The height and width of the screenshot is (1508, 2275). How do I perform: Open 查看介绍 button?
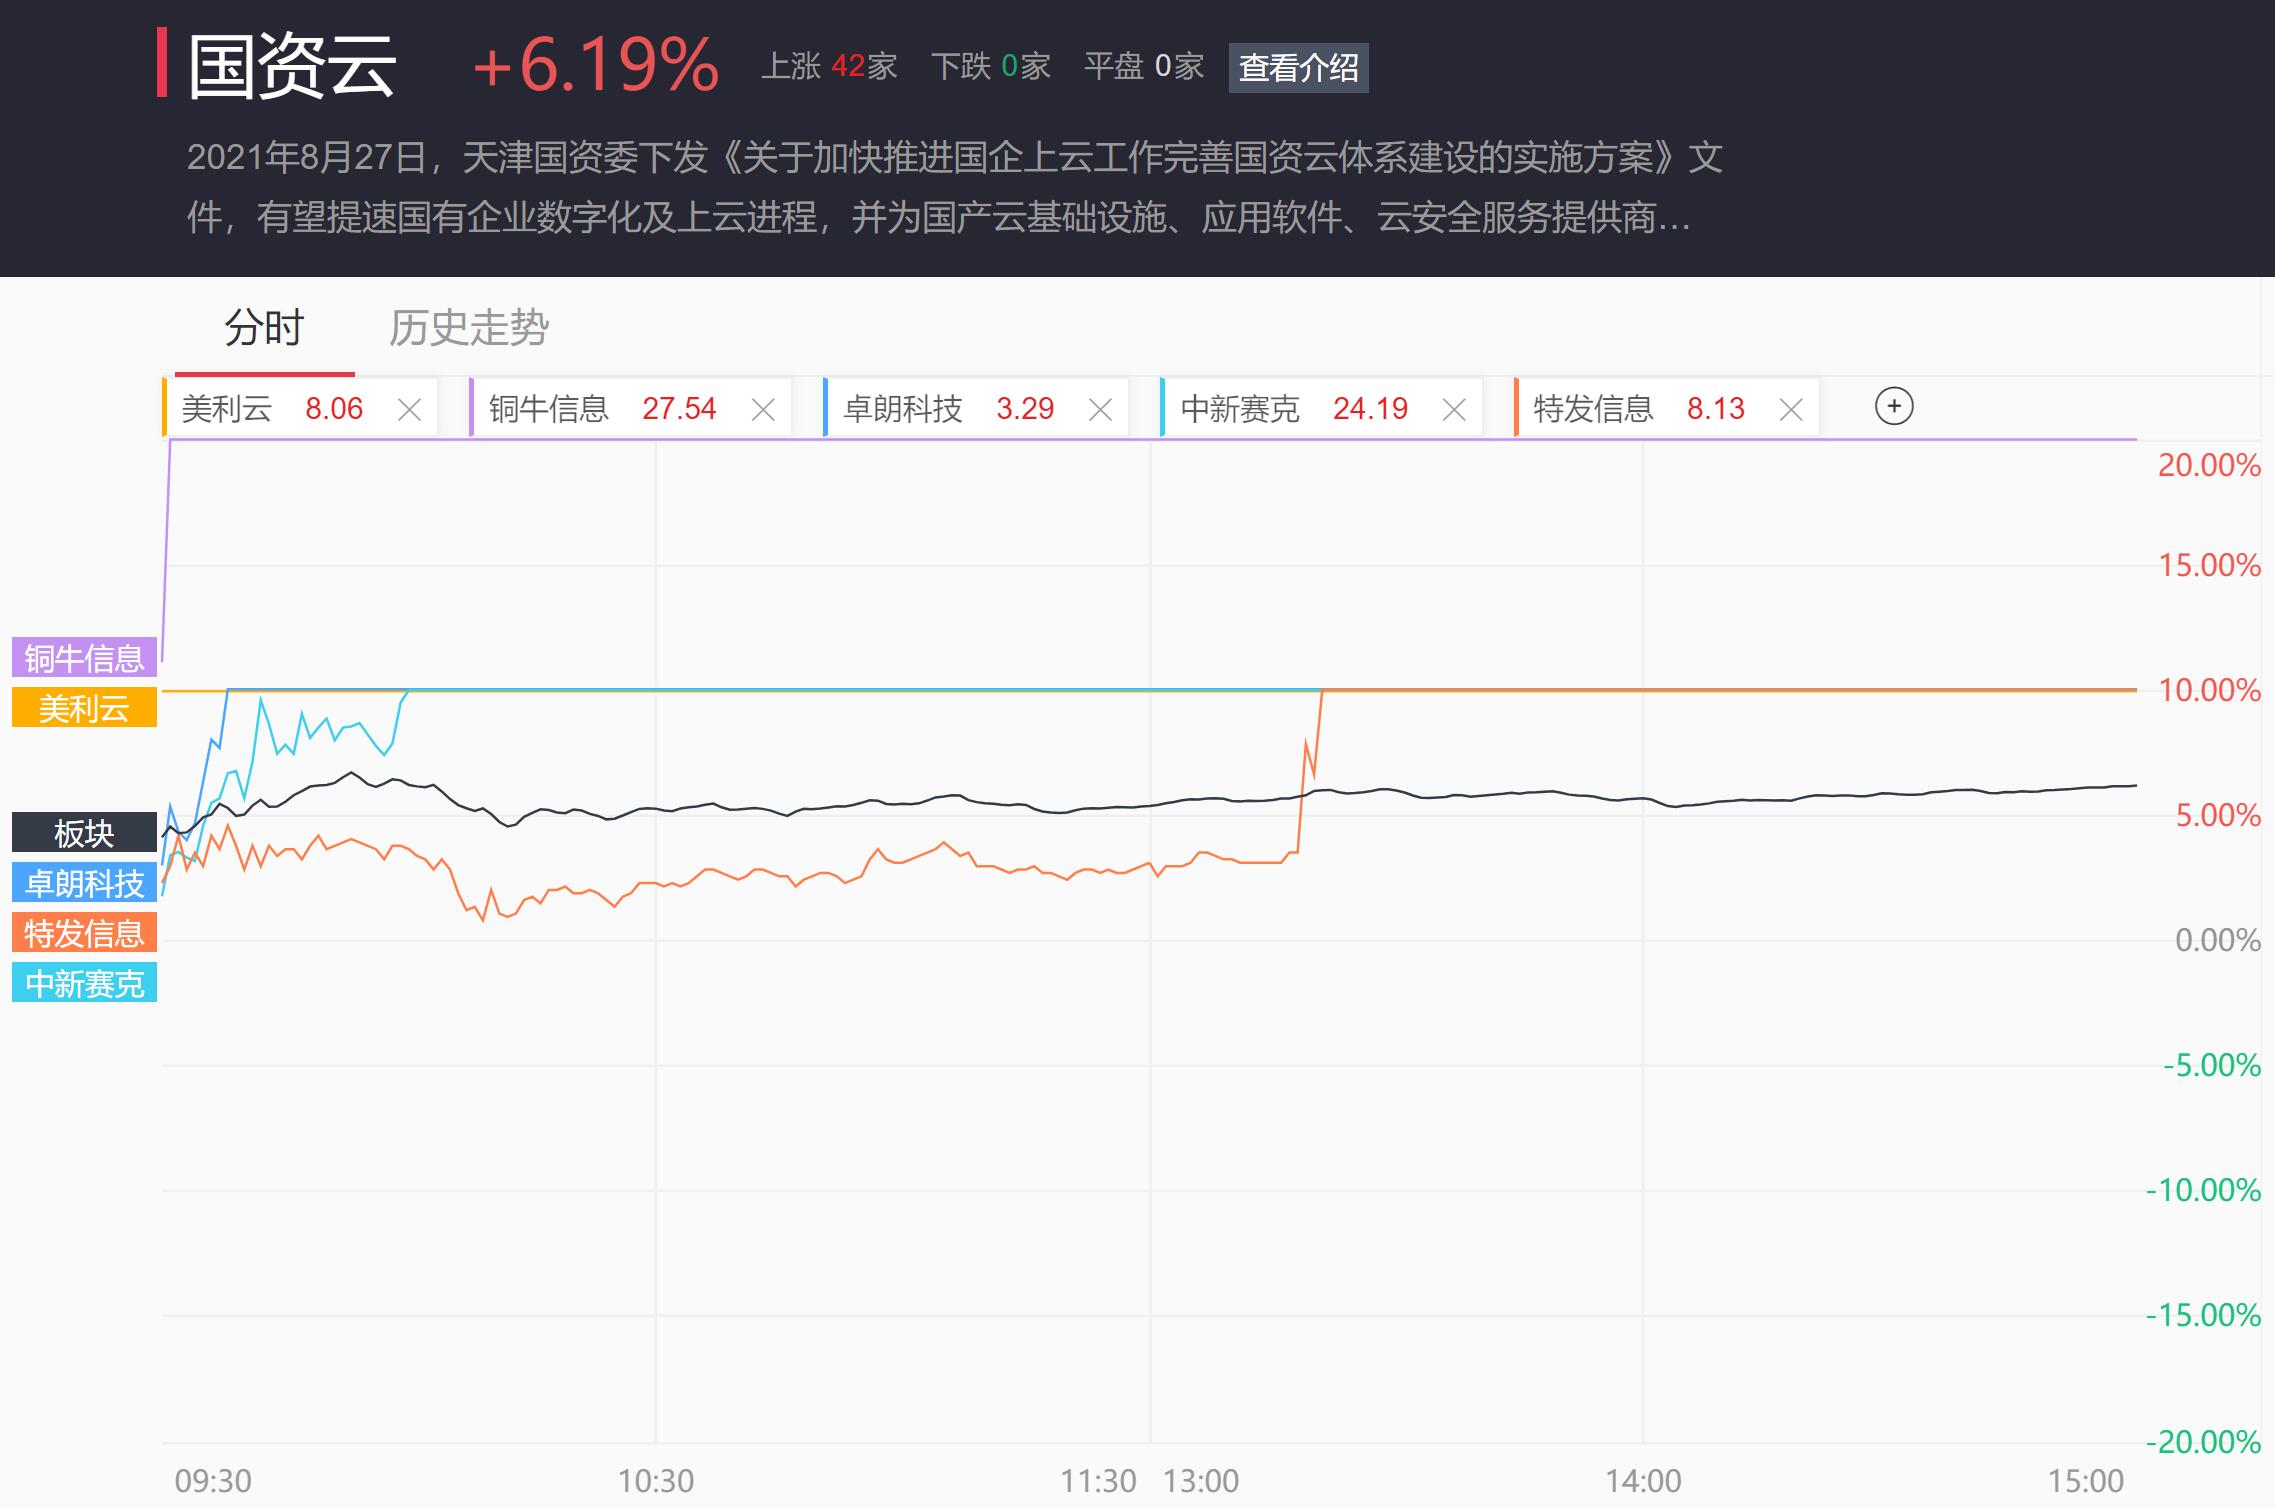click(1298, 68)
